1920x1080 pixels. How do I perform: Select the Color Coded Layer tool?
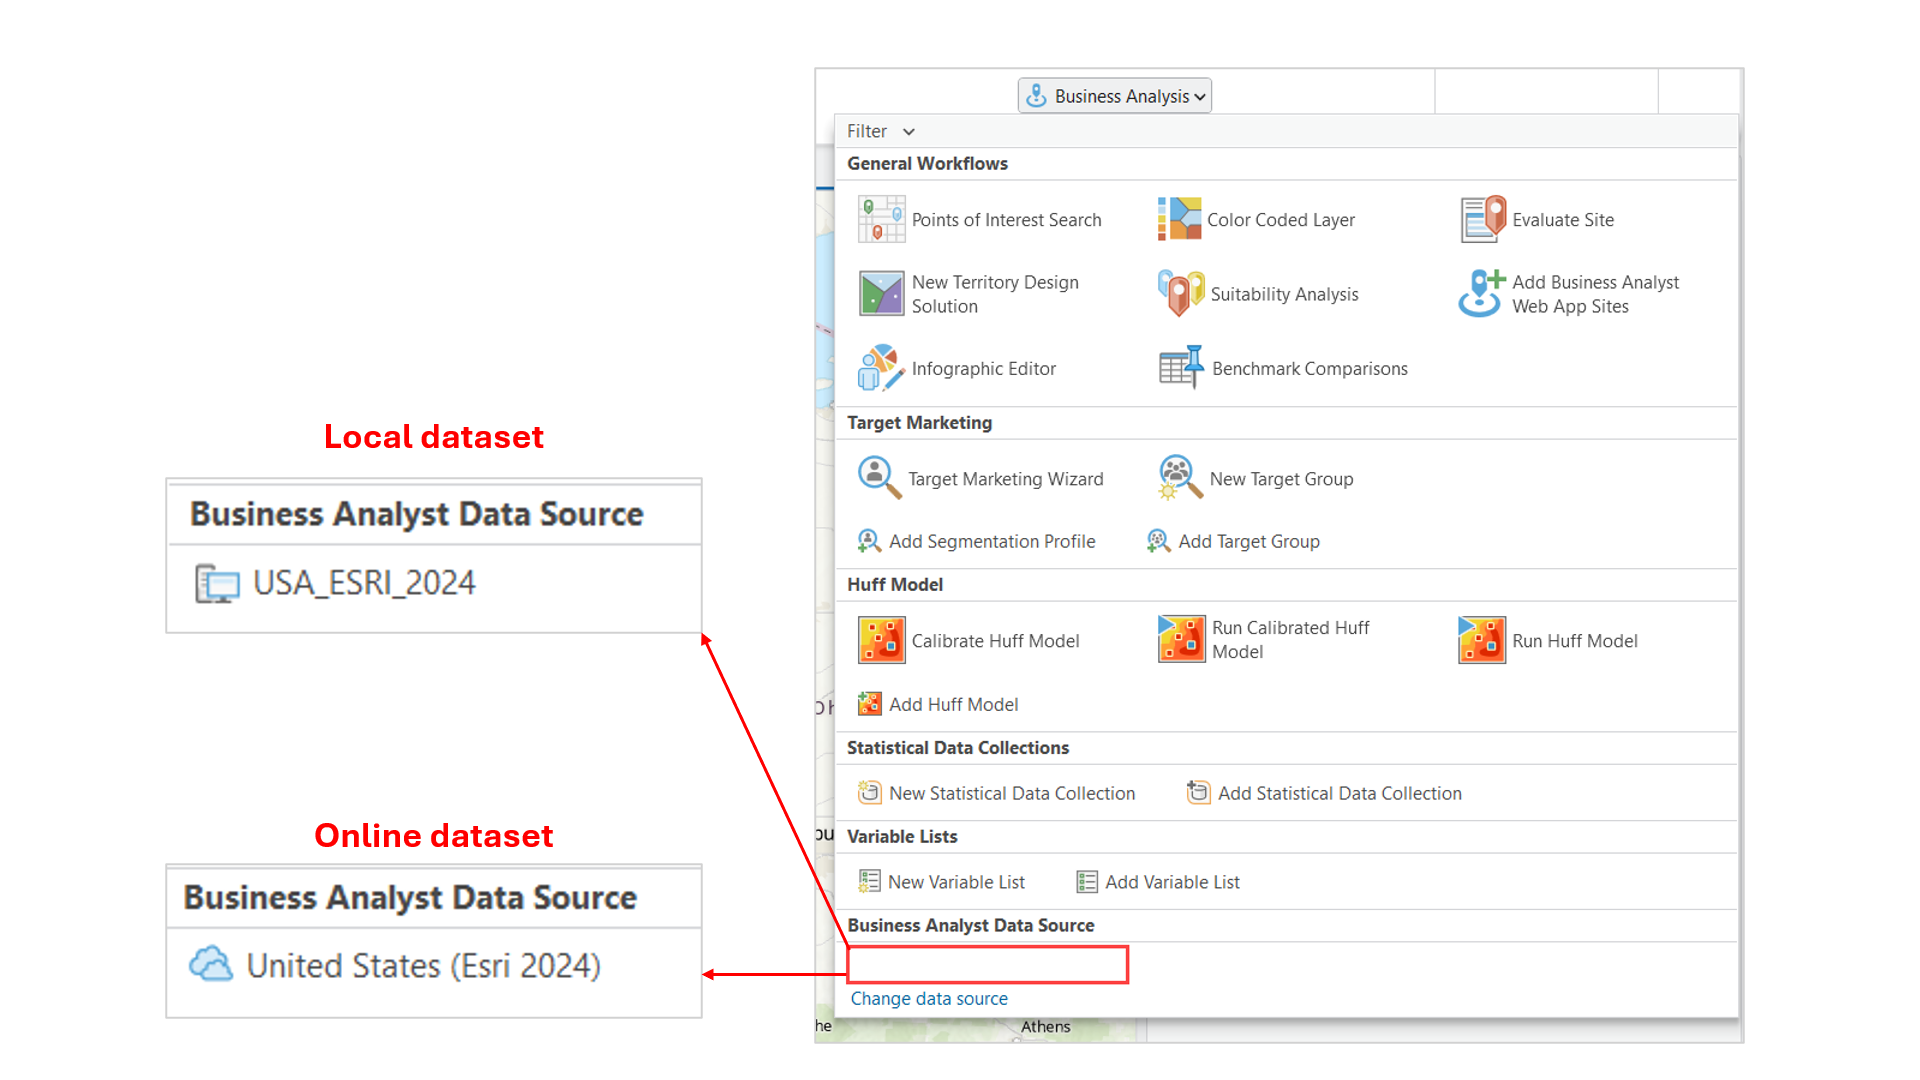(x=1281, y=219)
